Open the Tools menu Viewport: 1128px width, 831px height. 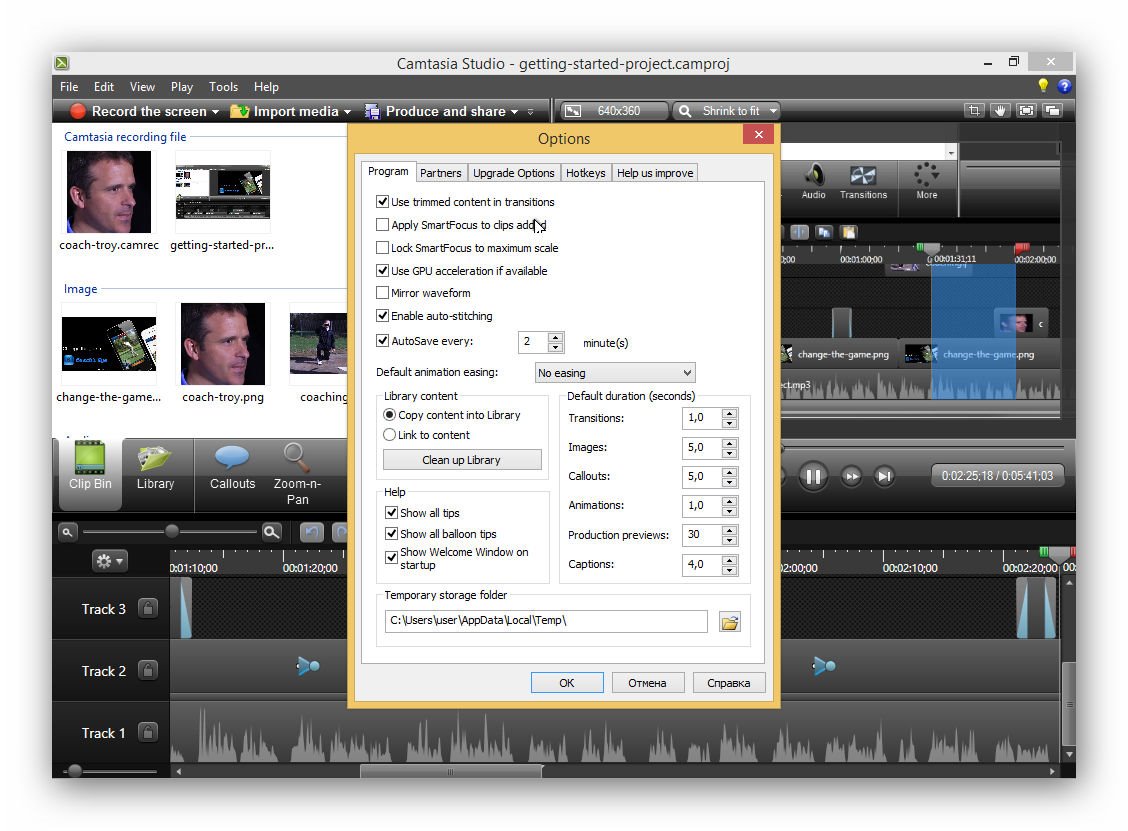tap(223, 86)
